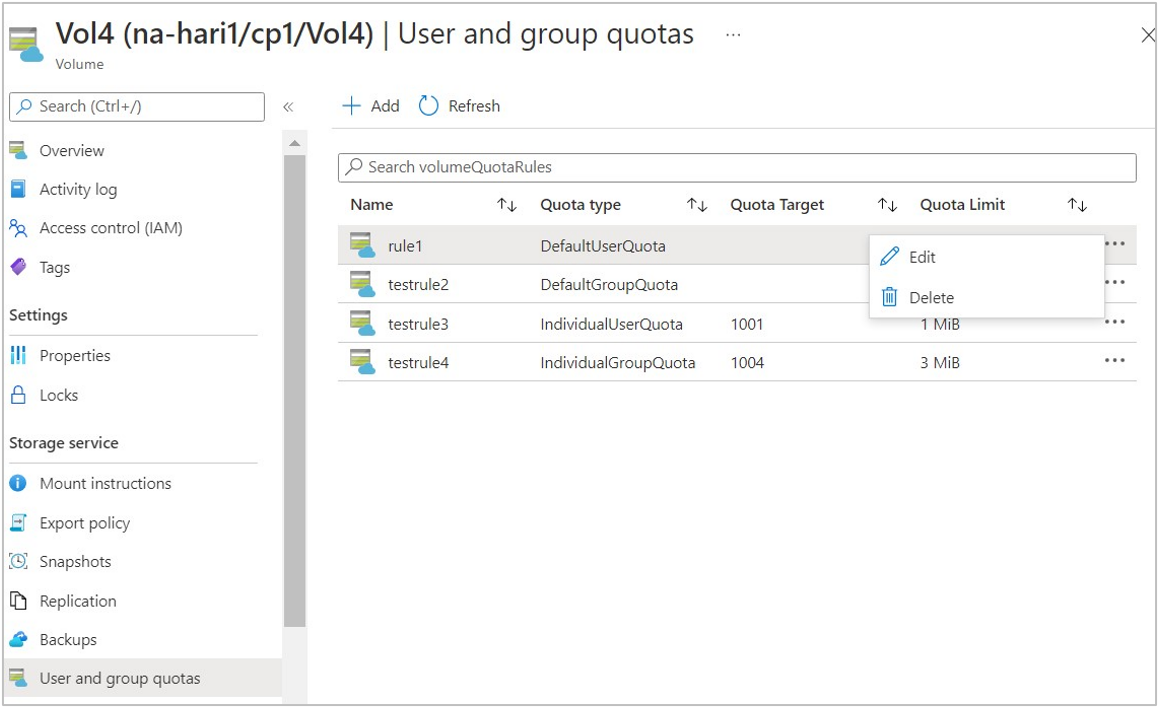Screen dimensions: 1158x708
Task: Select the rule1 name cell
Action: pos(405,246)
